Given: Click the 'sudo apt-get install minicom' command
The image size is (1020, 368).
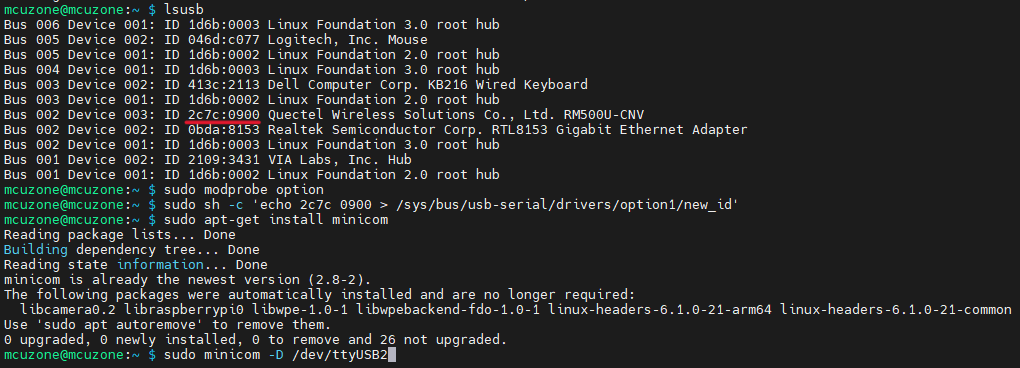Looking at the screenshot, I should point(276,220).
